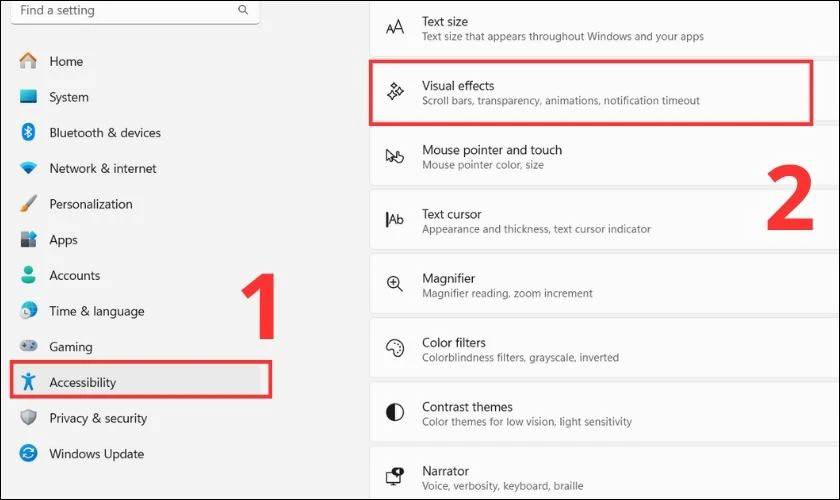Click 'Voice, verbosity, keyboard, braille' text

tap(502, 486)
